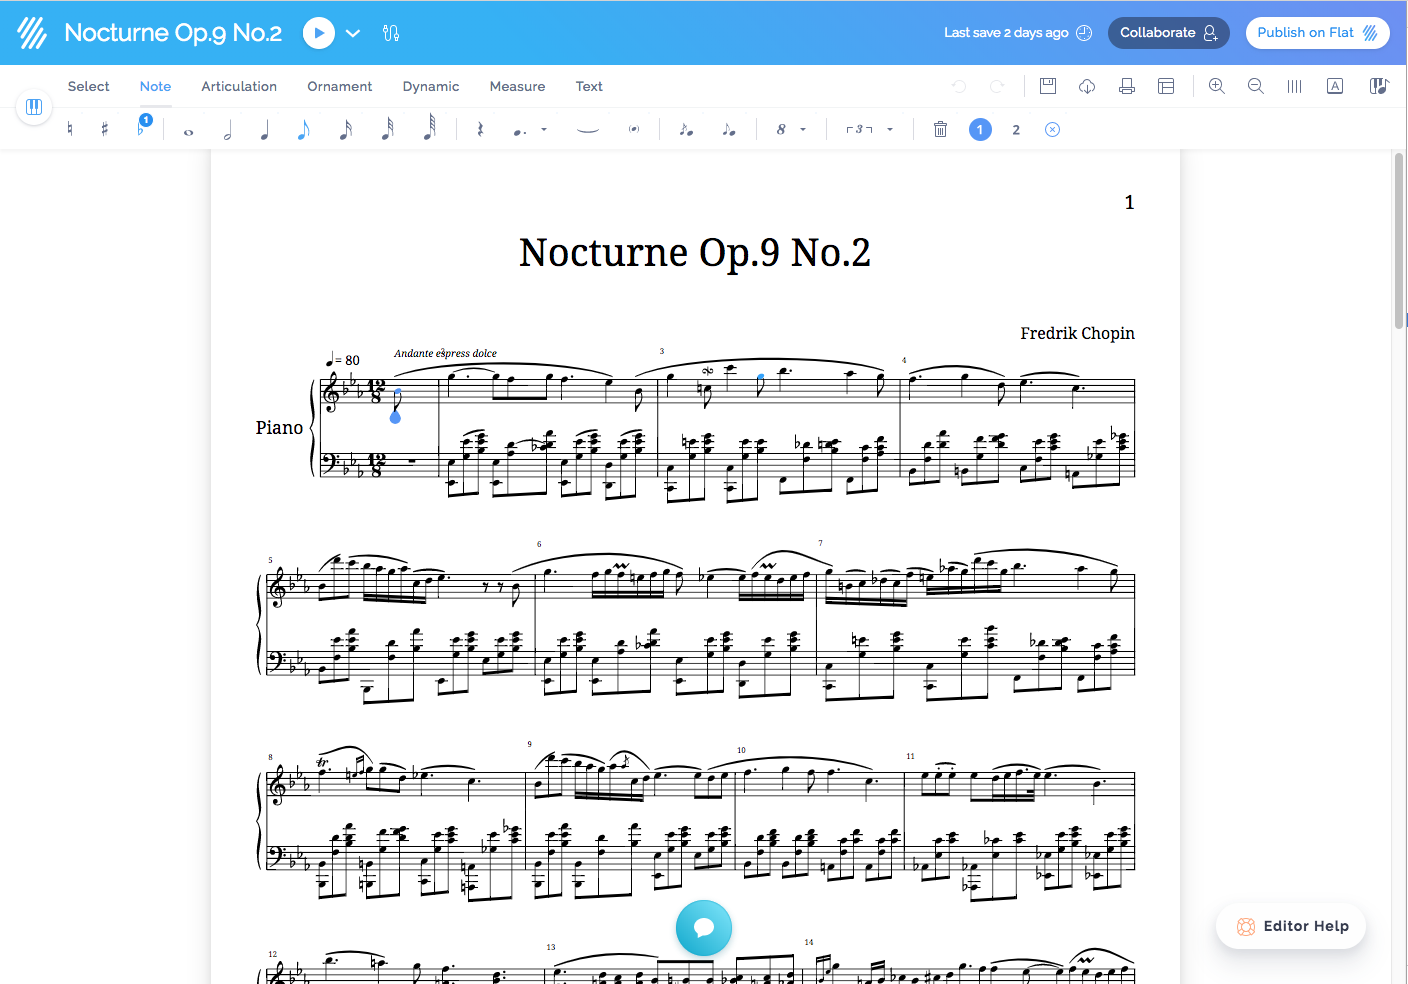Apply natural accidental
The image size is (1408, 984).
(70, 129)
